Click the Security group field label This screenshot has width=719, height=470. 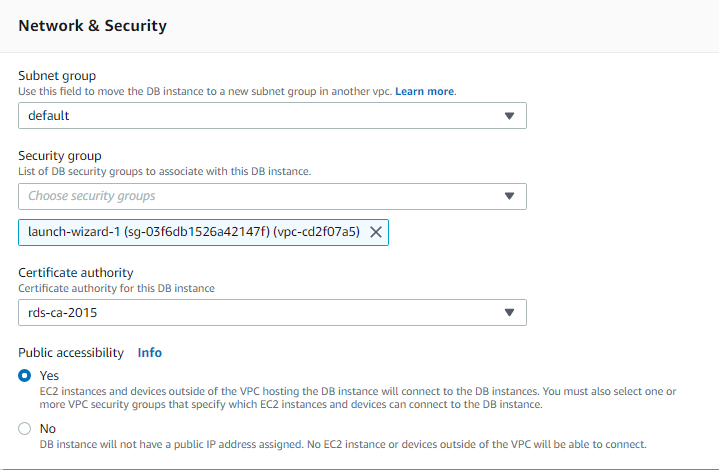point(60,156)
